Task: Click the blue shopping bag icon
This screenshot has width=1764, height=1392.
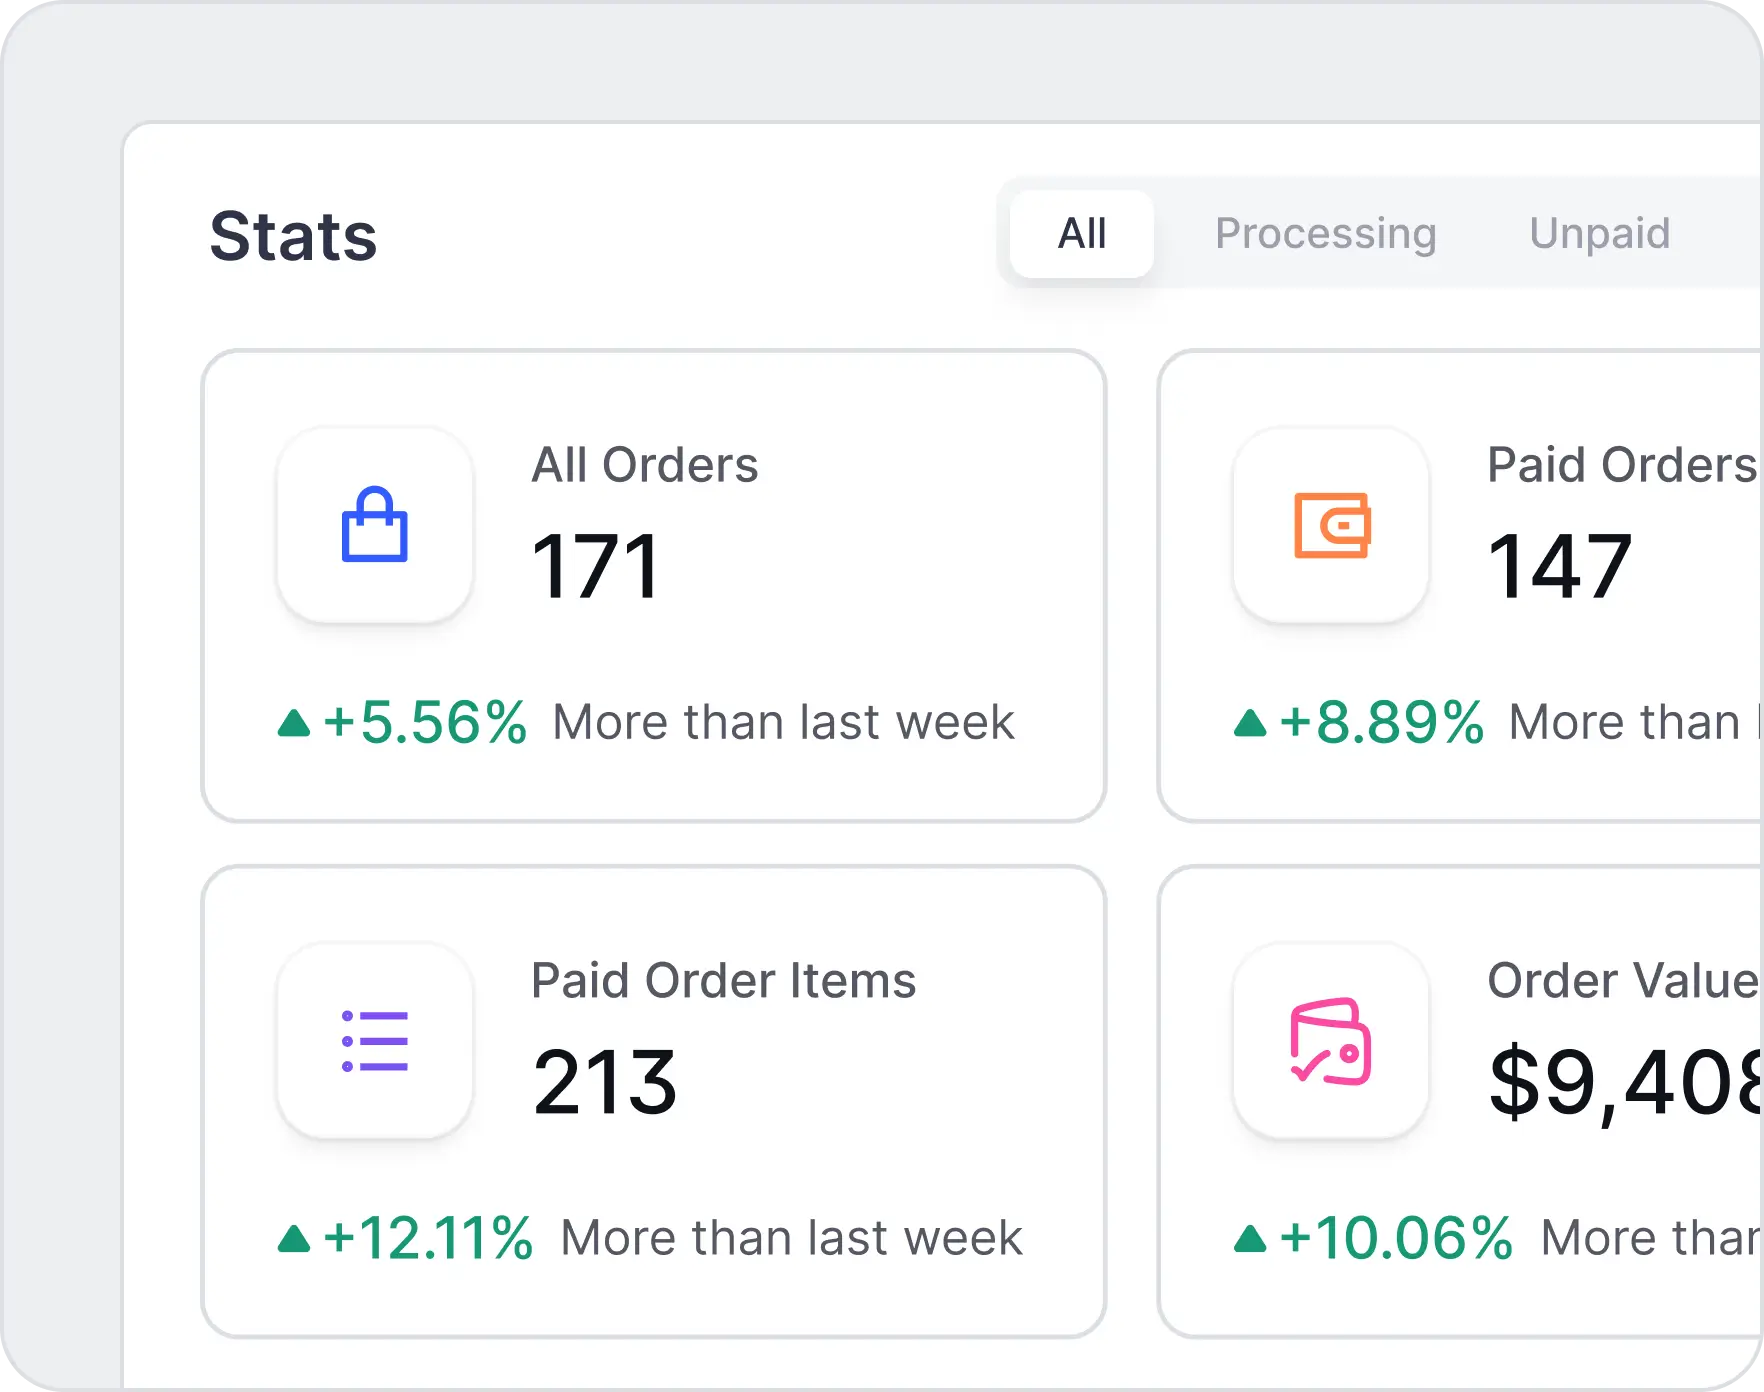Action: click(x=375, y=525)
